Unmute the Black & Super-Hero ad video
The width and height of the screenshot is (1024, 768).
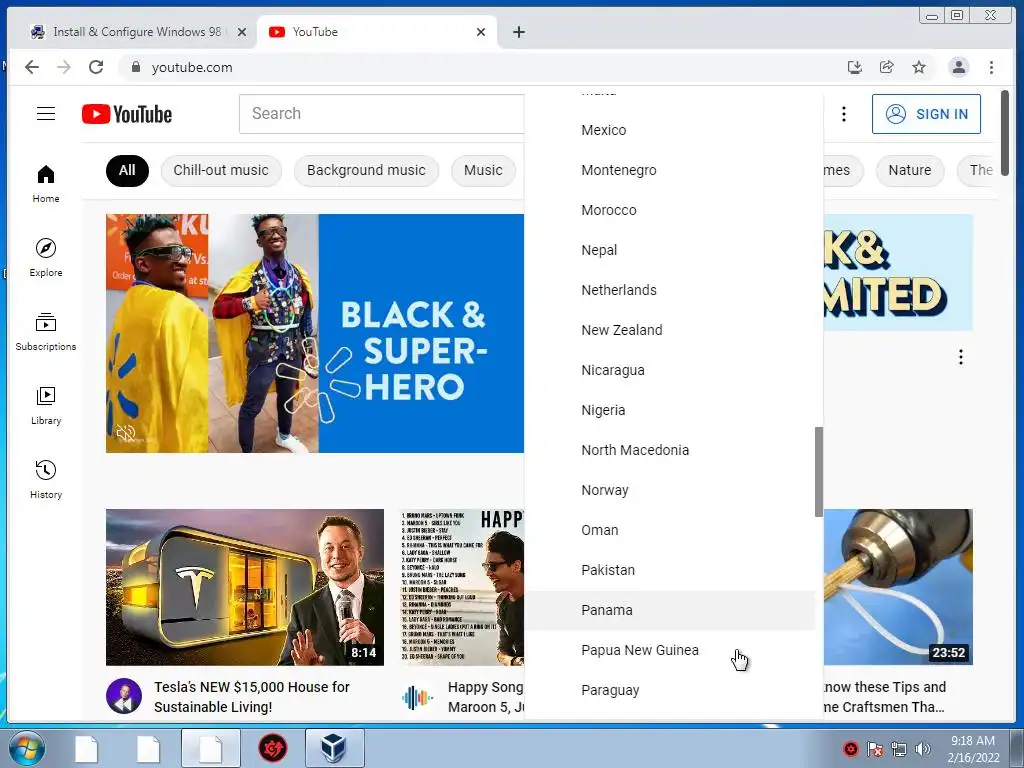[125, 433]
